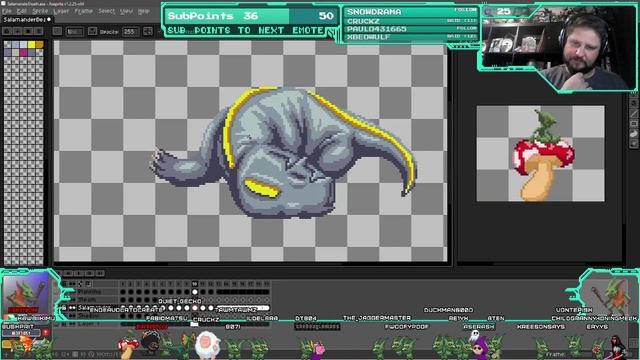Click the brush size field
The width and height of the screenshot is (640, 360).
[x=75, y=31]
